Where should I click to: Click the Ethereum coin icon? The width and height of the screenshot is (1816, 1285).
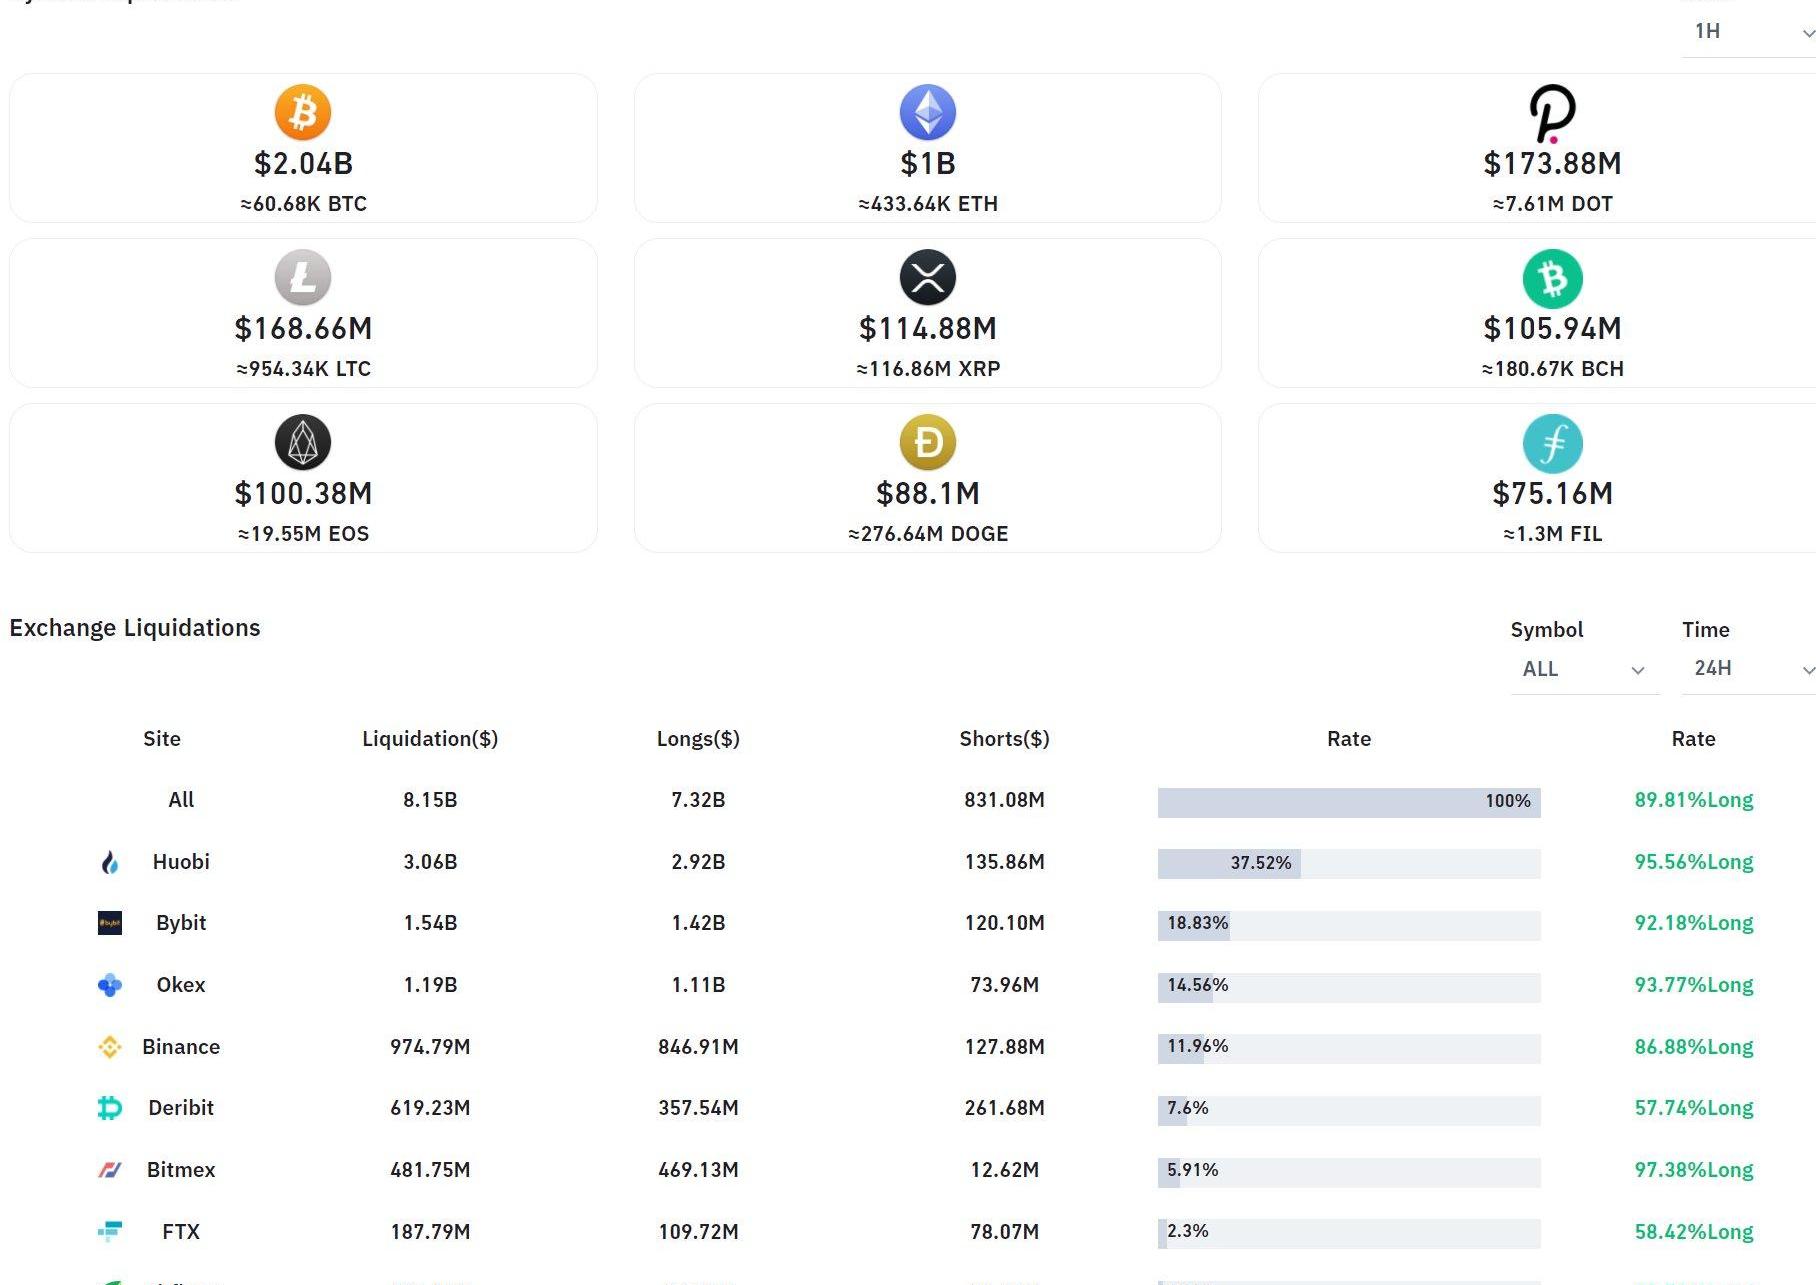(x=928, y=112)
